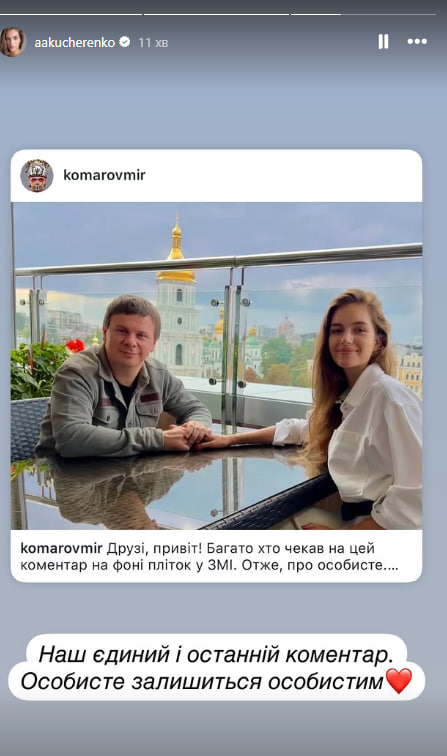Tap the red heart emoji sticker
This screenshot has height=756, width=447.
(399, 680)
